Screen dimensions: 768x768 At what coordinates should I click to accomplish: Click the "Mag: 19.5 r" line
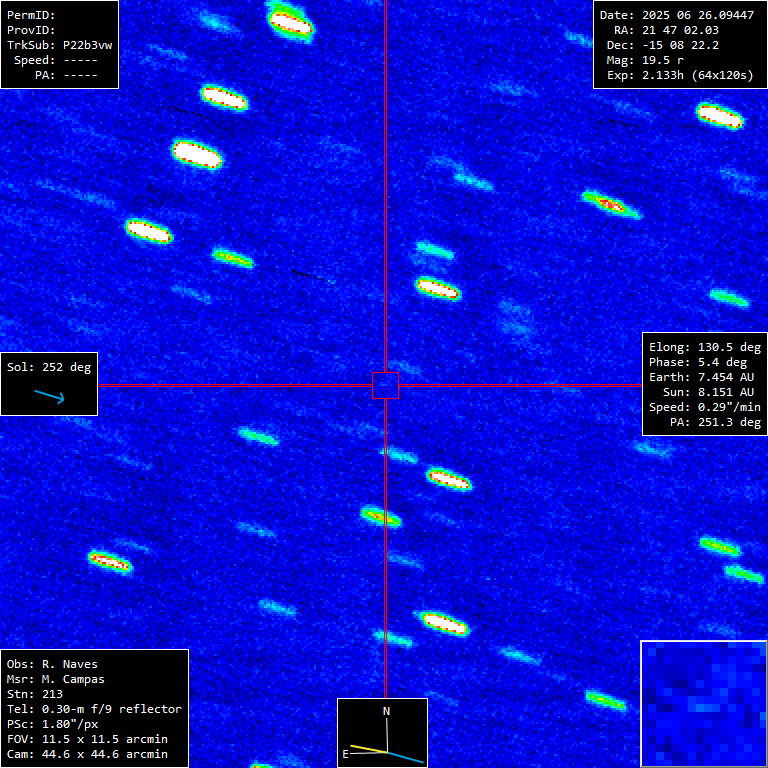click(x=645, y=60)
